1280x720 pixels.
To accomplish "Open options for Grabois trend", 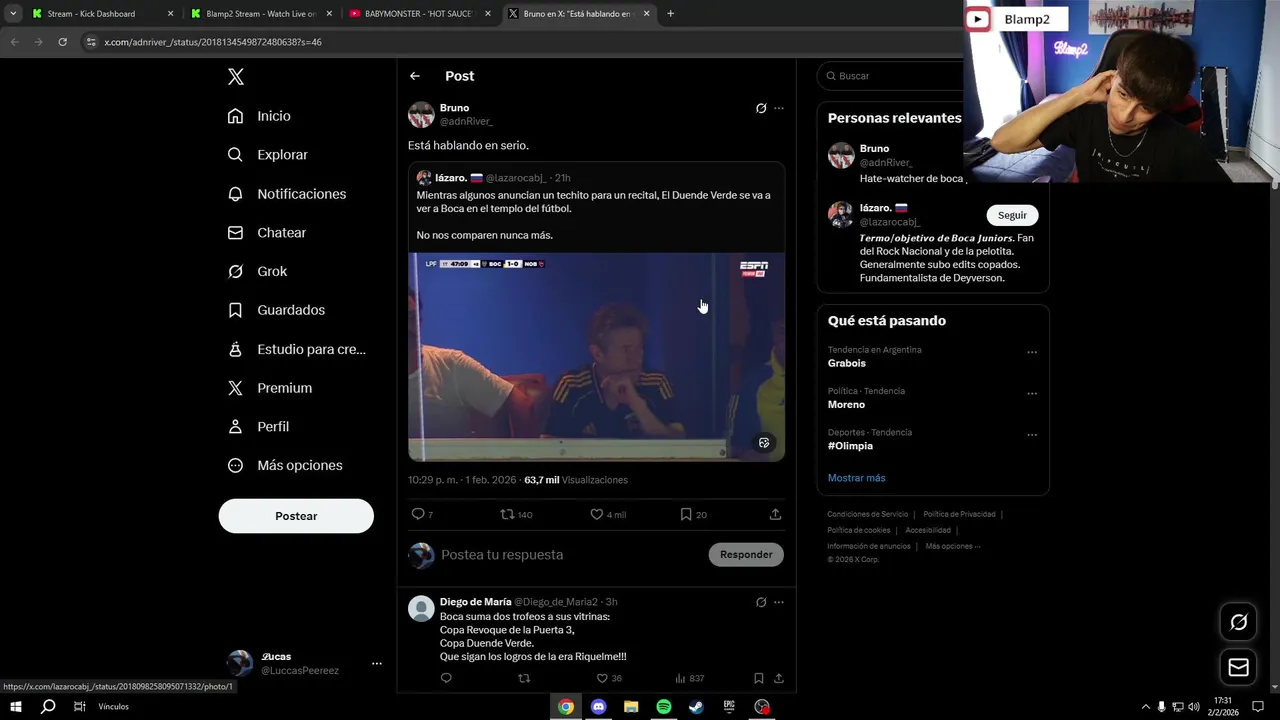I will [1032, 352].
